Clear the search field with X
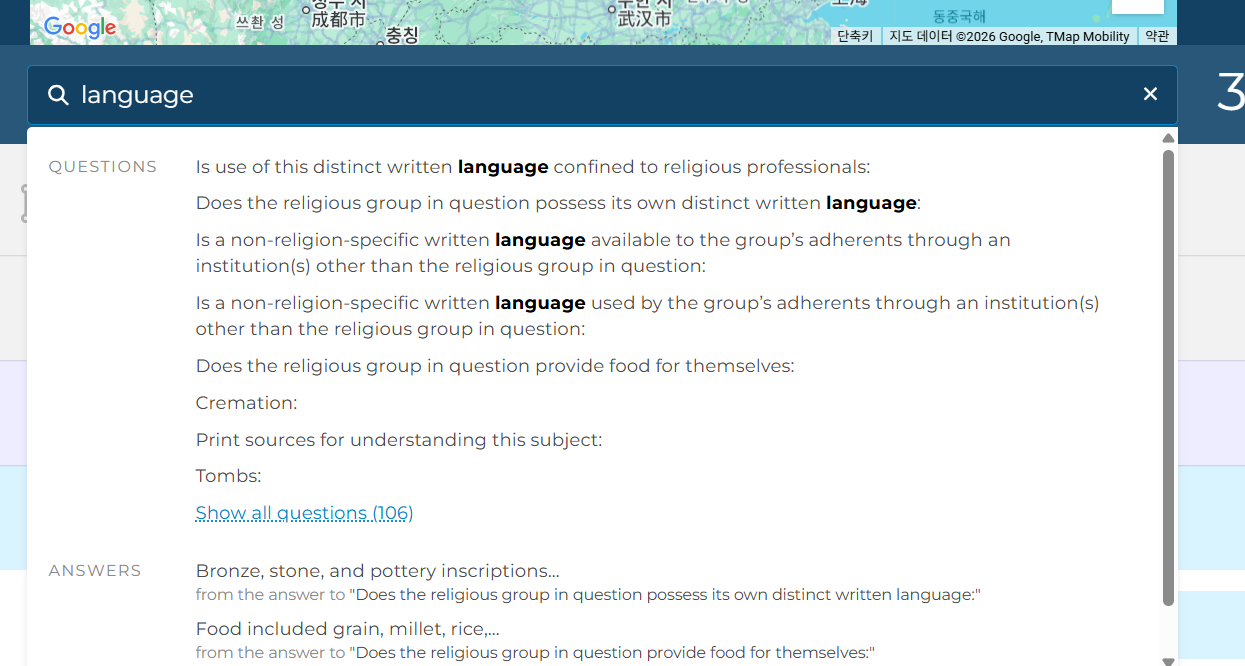Viewport: 1245px width, 666px height. [1150, 94]
